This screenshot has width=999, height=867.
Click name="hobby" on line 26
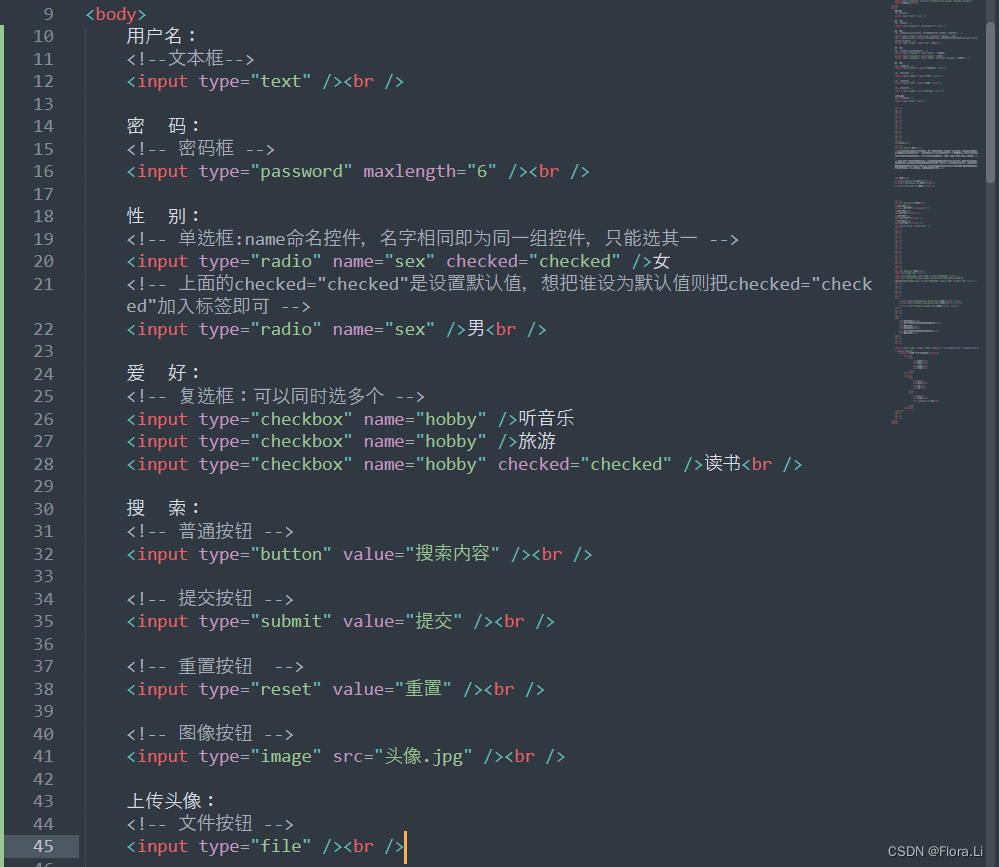point(425,418)
